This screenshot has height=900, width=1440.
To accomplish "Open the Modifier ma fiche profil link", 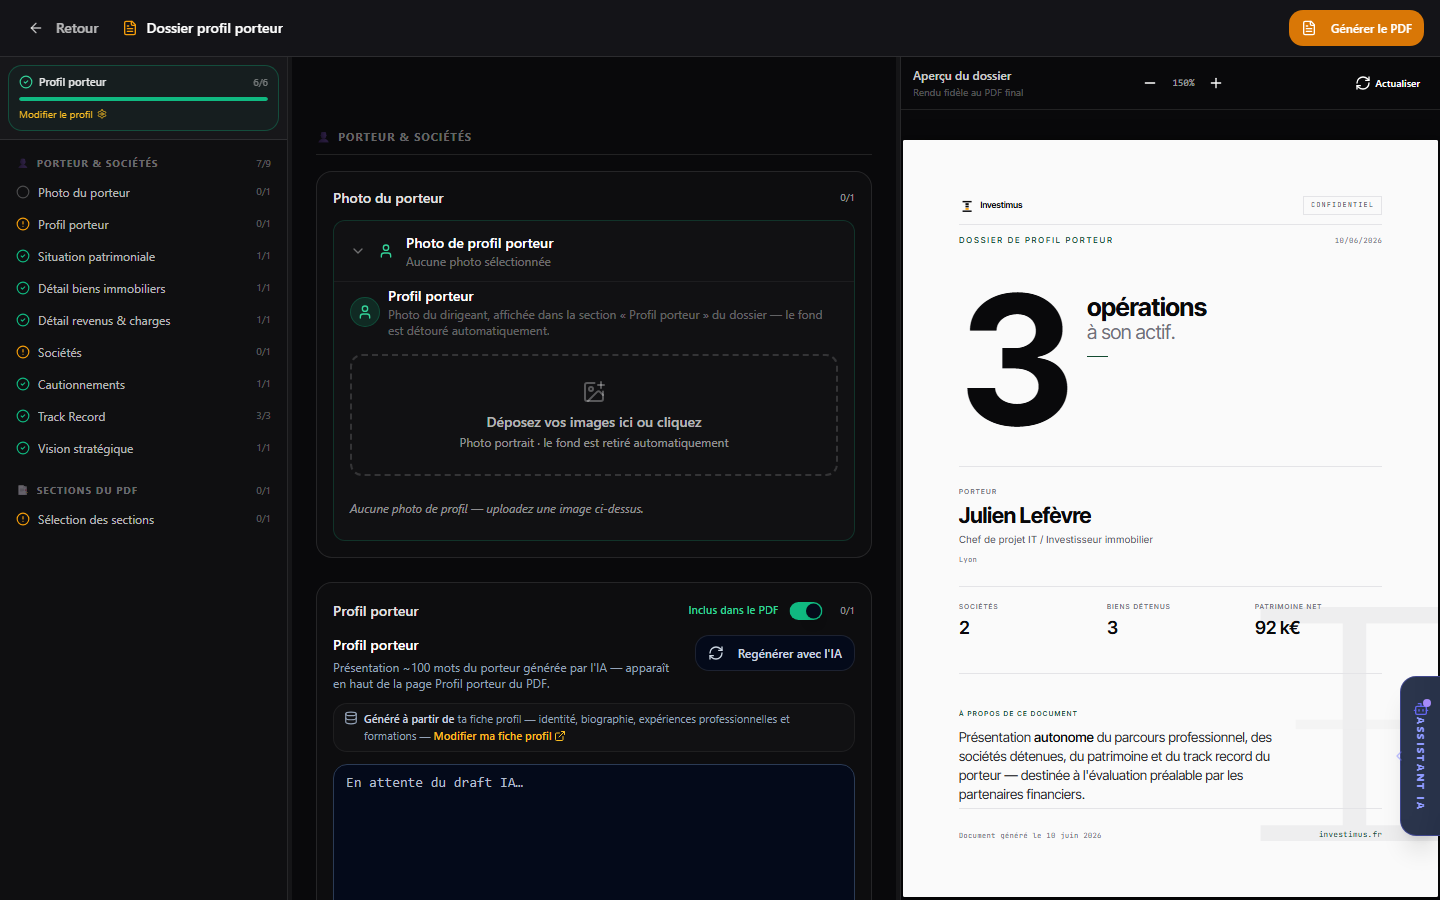I will click(499, 736).
